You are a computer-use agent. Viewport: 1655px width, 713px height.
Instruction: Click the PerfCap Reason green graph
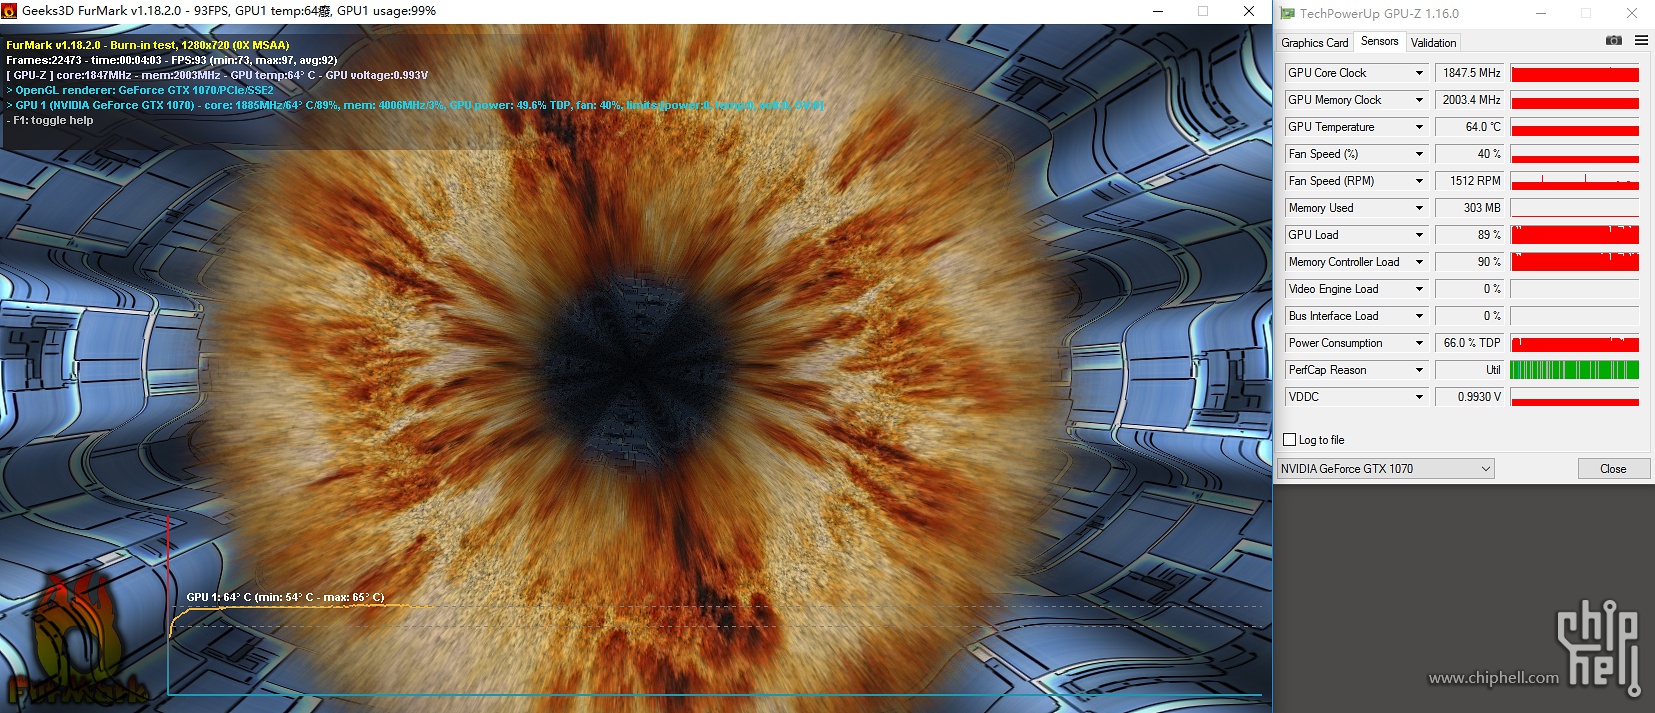pyautogui.click(x=1575, y=370)
